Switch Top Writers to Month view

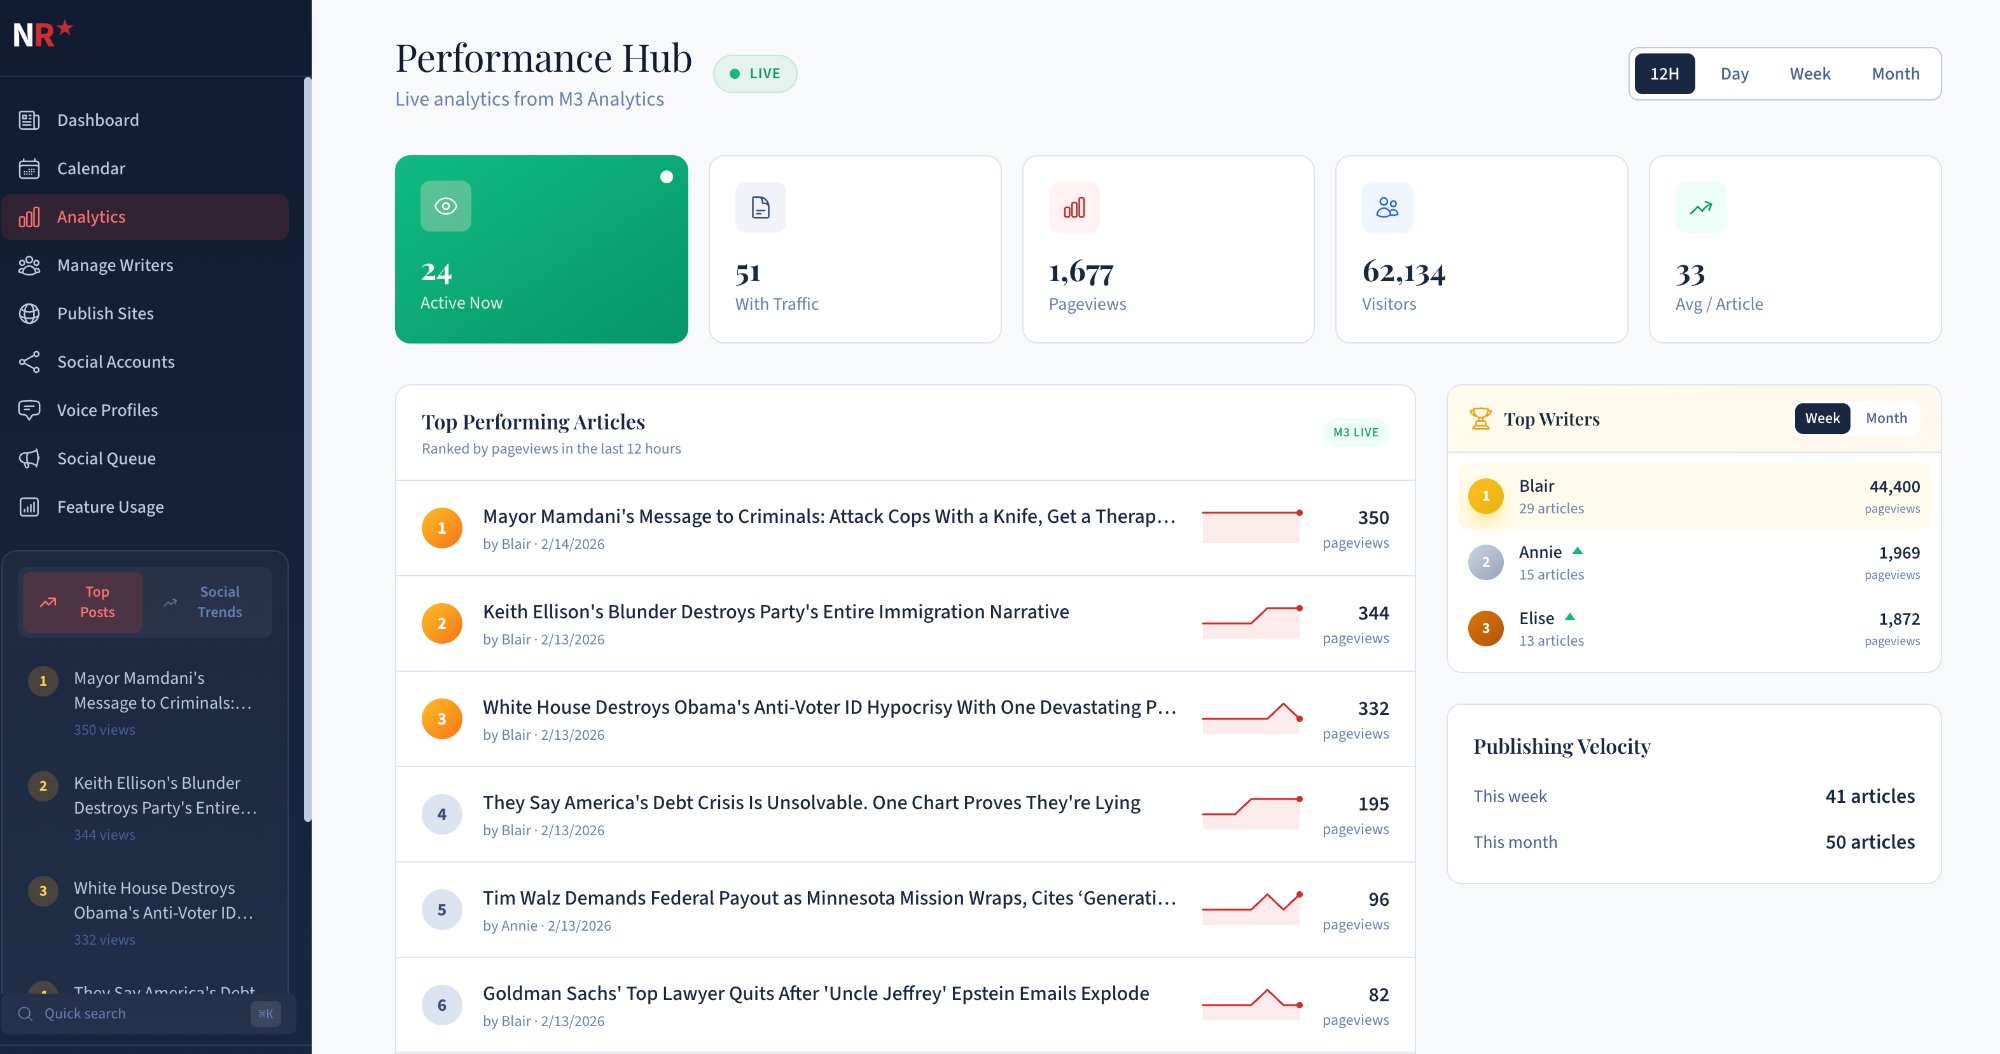point(1885,418)
